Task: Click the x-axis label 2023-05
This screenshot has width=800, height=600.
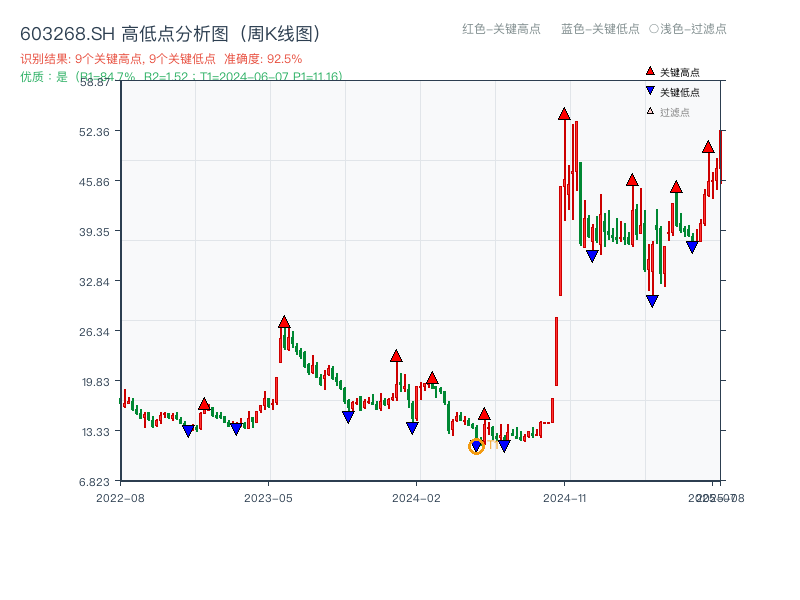Action: pos(268,498)
